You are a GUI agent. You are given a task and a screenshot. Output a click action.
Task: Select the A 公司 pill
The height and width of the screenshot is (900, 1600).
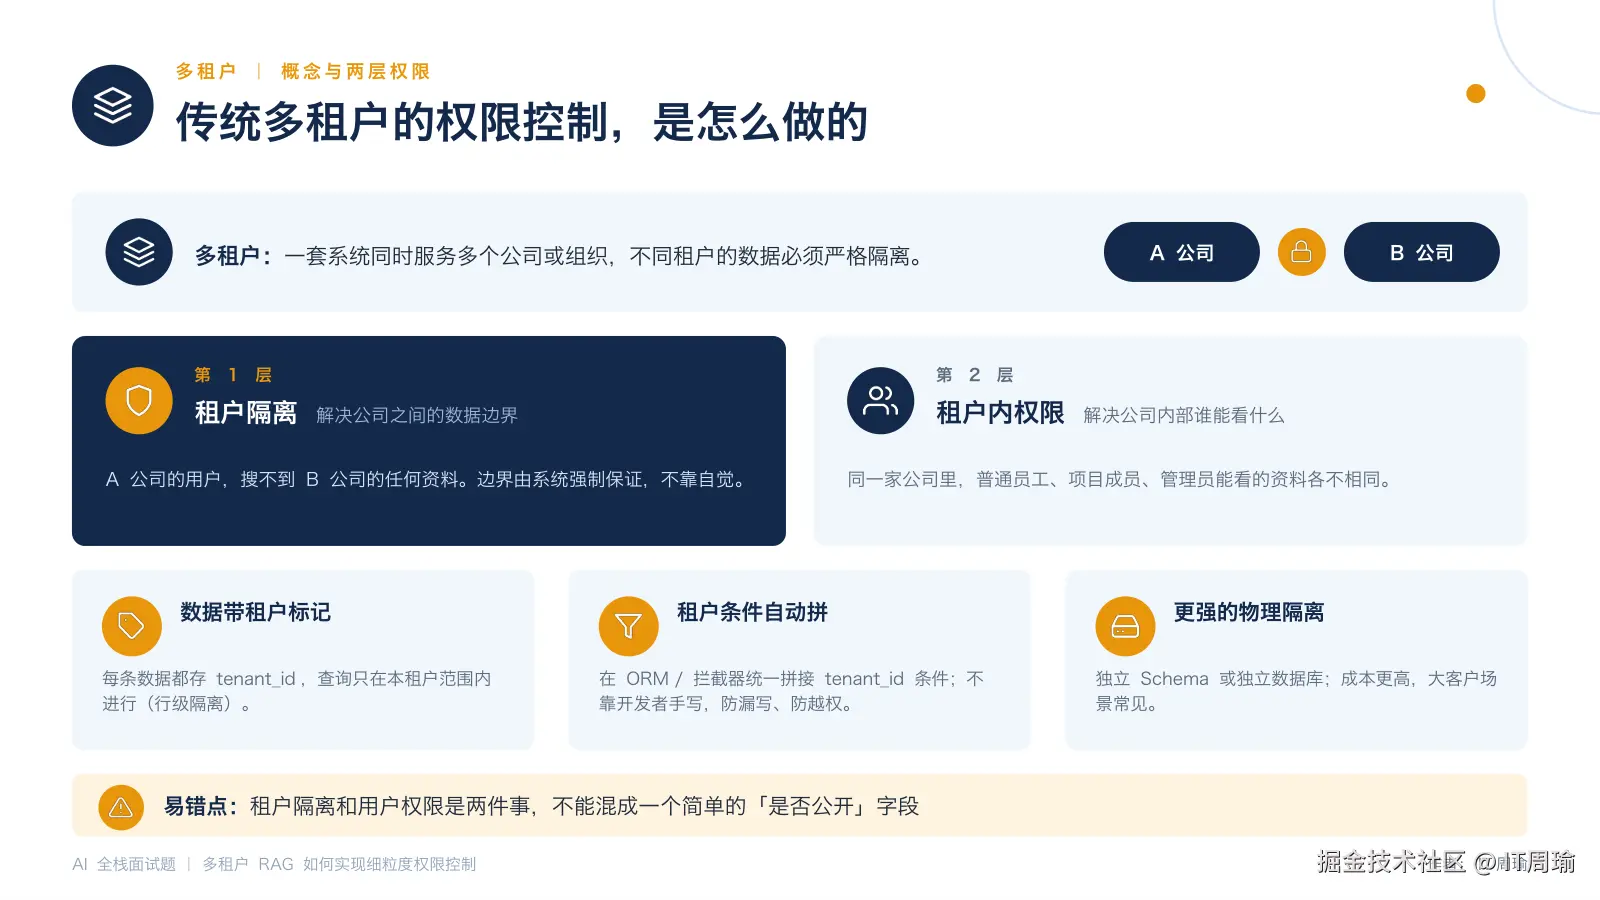[x=1181, y=252]
